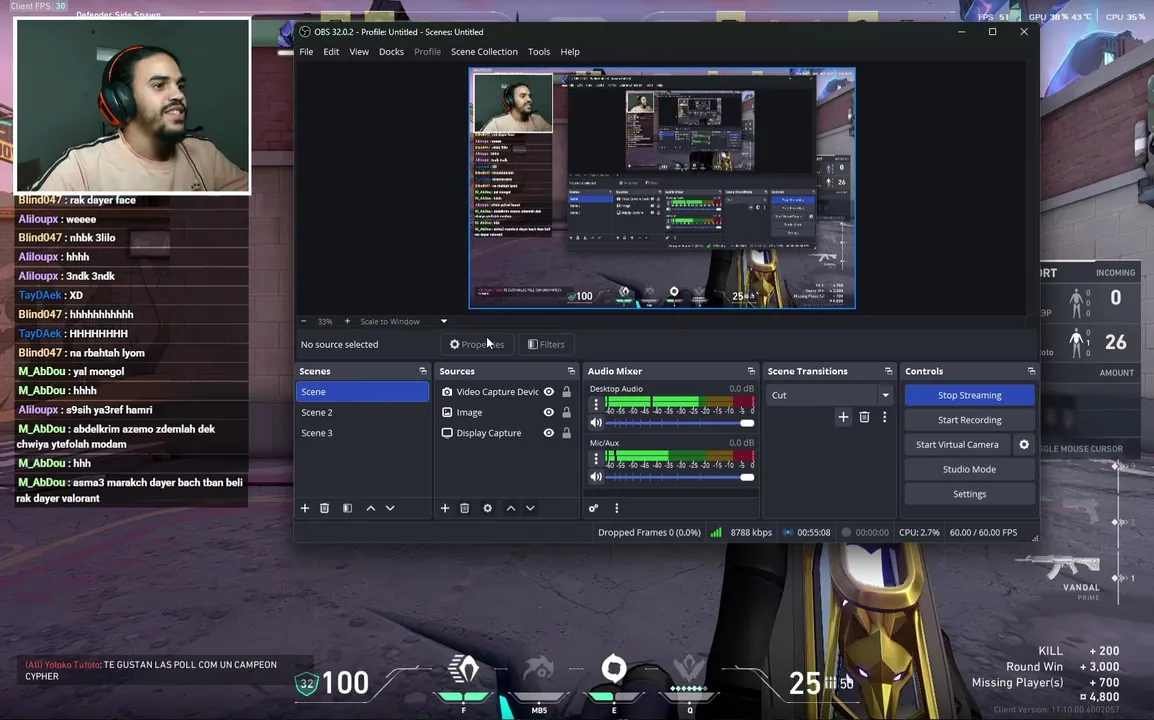Zoom out preview with minus icon

coord(303,321)
